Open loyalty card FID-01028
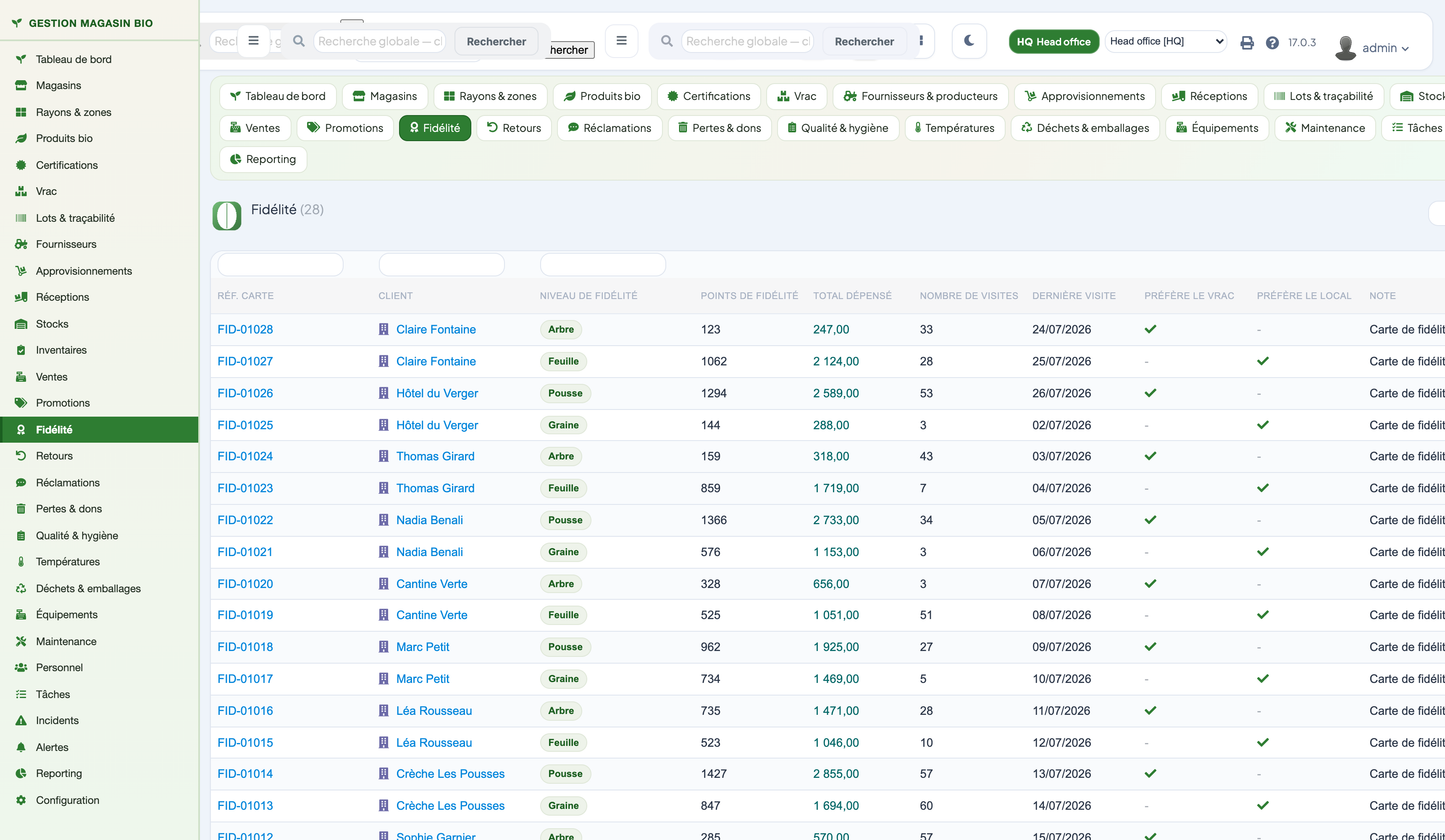Screen dimensions: 1445x840 pos(245,329)
